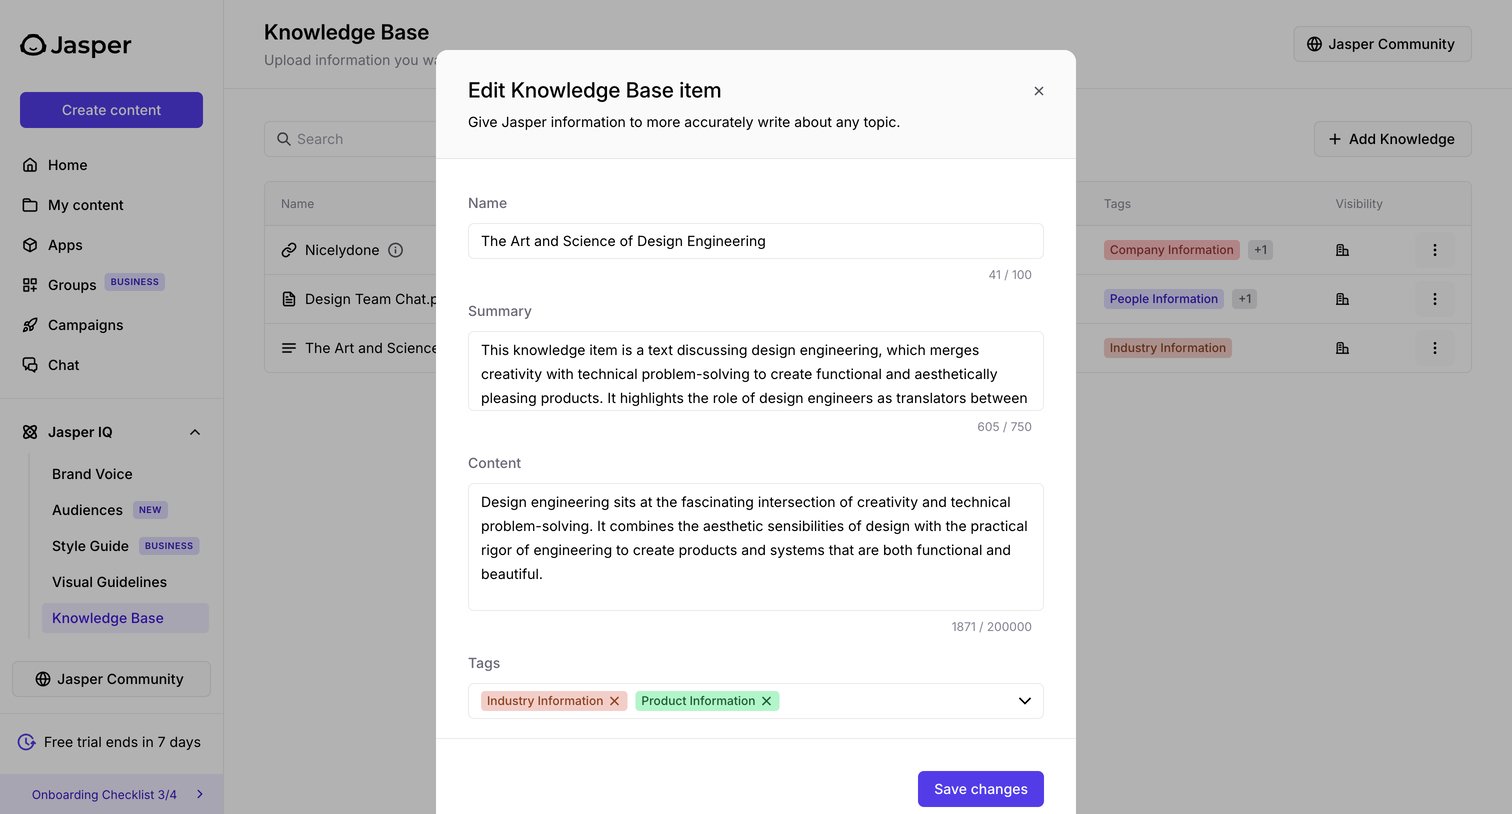
Task: Click the search magnifier icon
Action: point(284,139)
